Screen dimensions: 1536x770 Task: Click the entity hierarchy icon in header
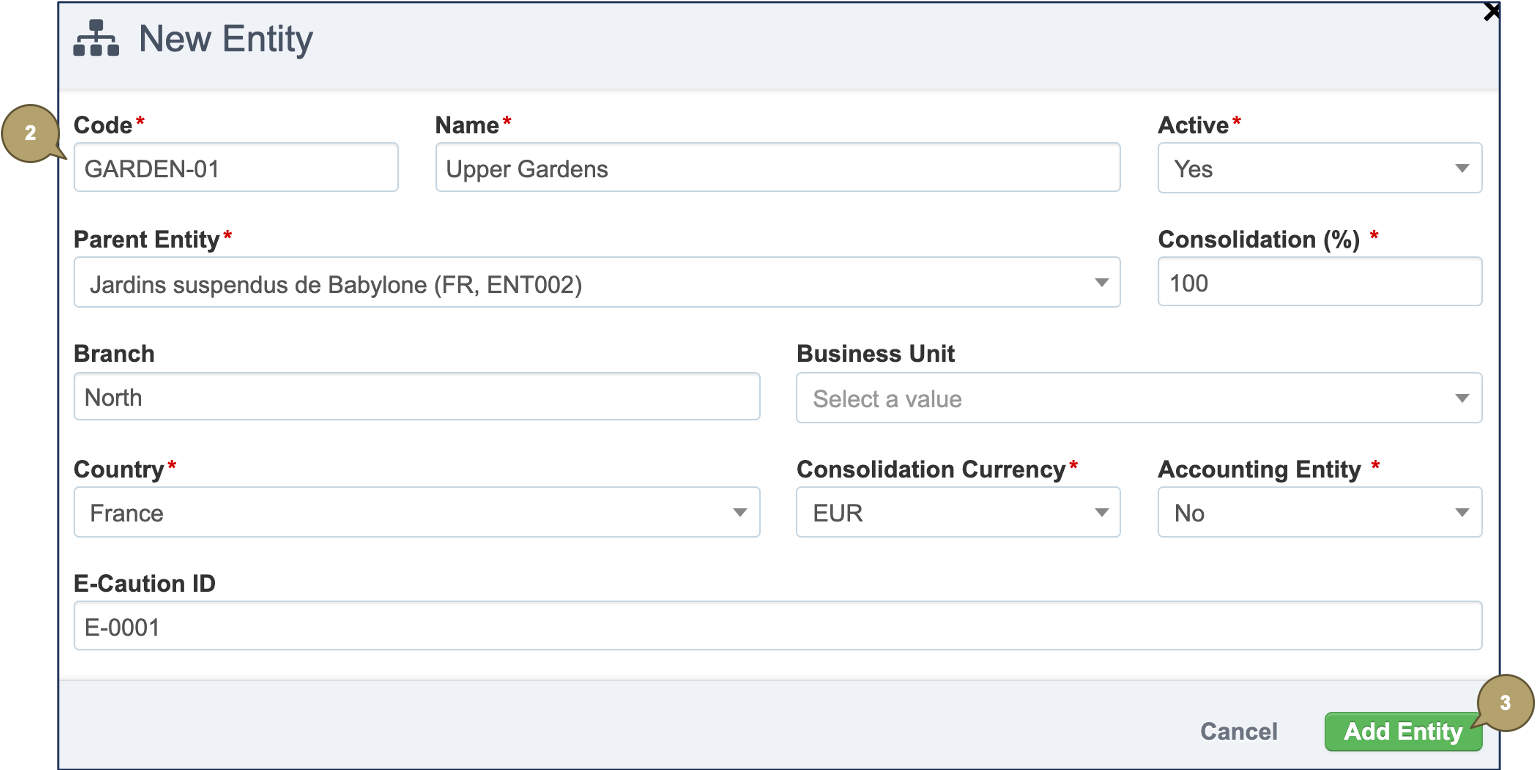tap(97, 39)
